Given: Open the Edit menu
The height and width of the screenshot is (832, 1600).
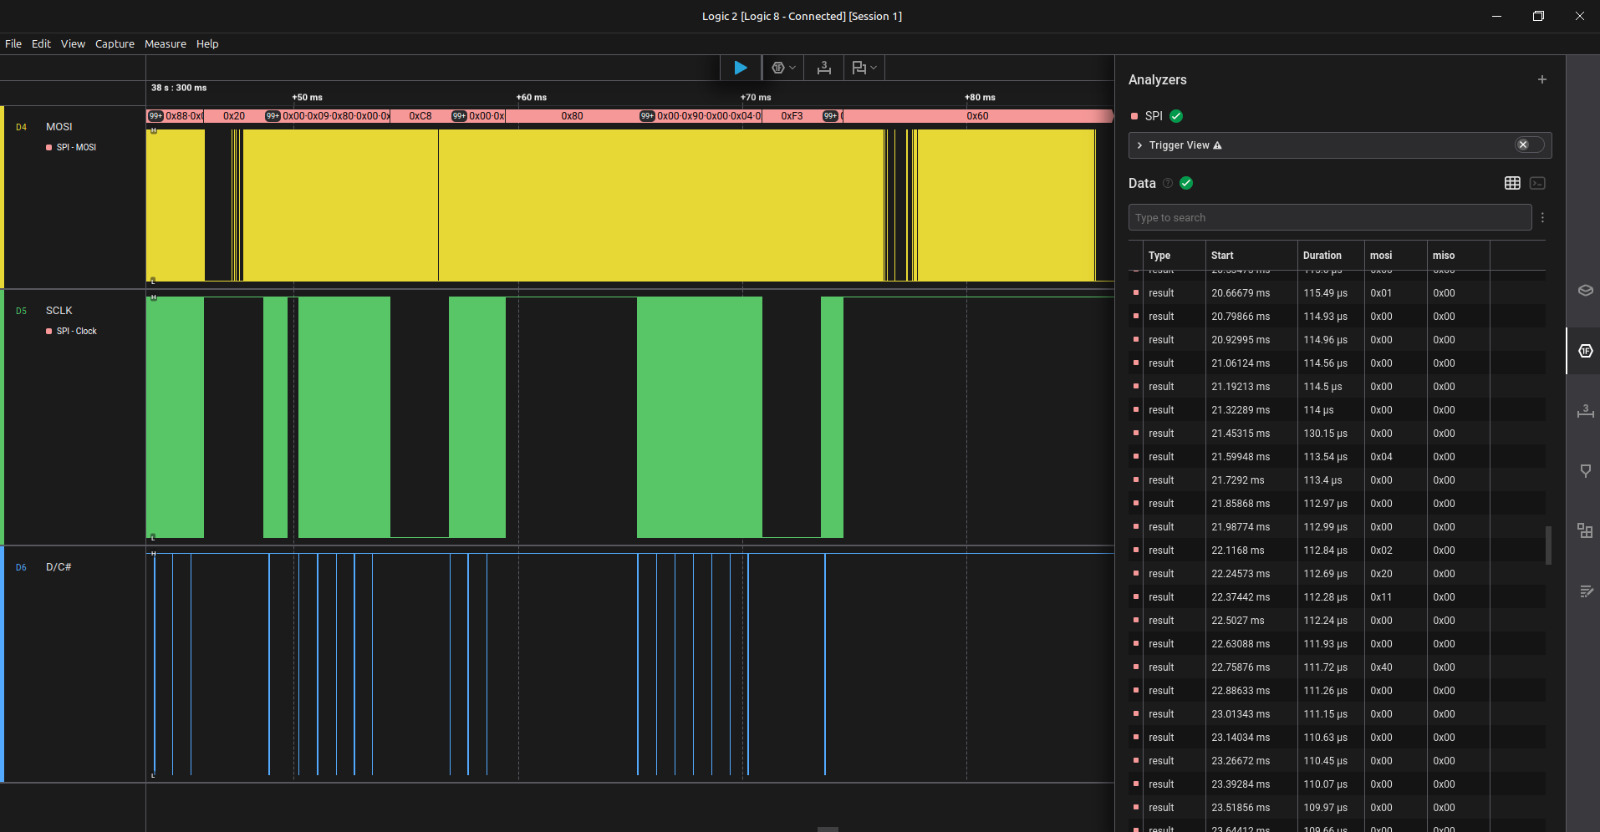Looking at the screenshot, I should coord(41,44).
